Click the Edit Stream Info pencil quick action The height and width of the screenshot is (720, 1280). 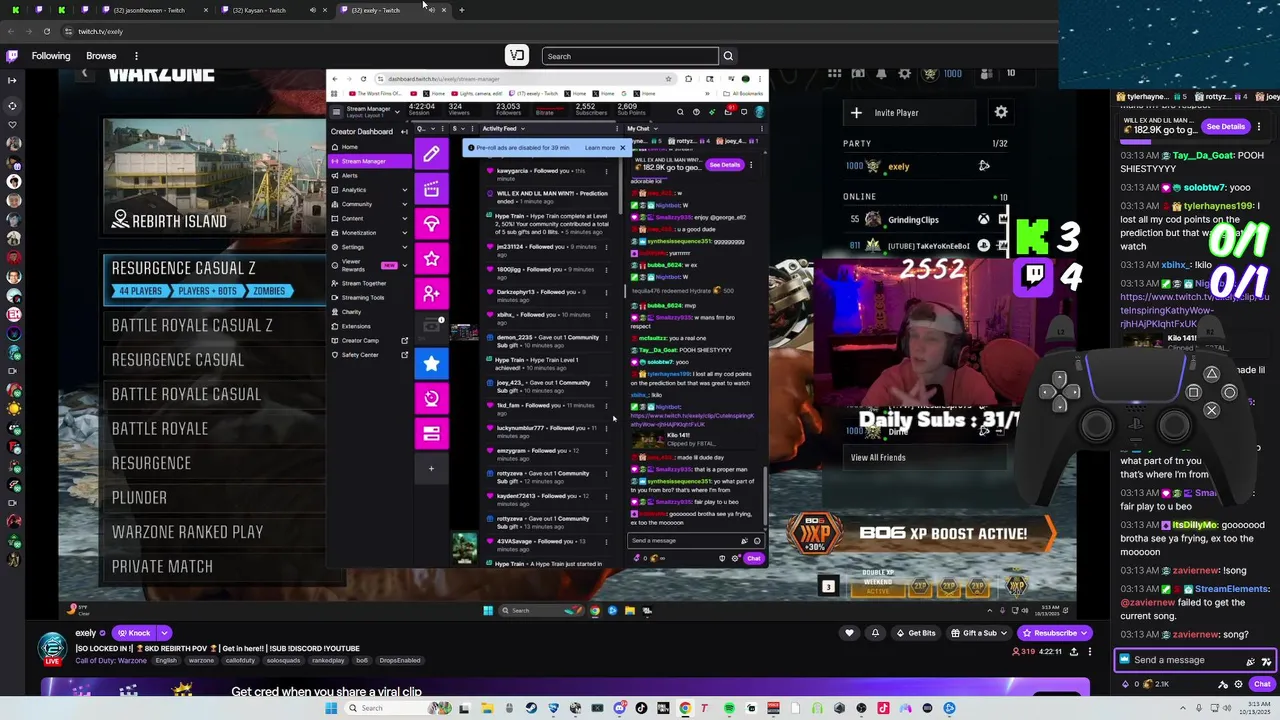(x=431, y=154)
